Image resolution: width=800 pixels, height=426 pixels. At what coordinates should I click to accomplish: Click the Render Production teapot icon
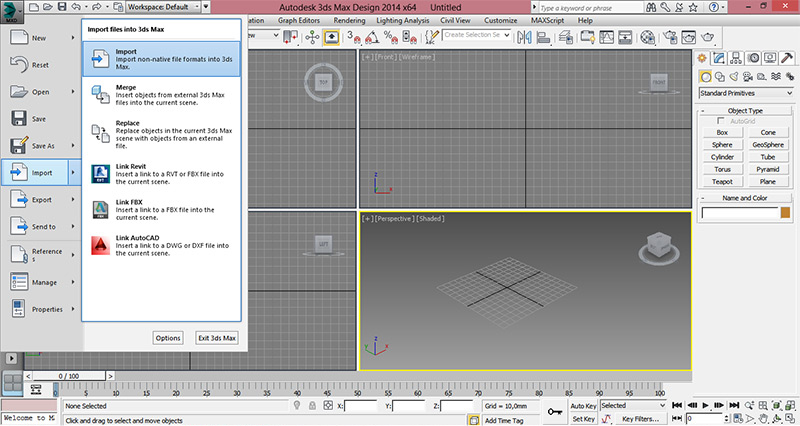click(707, 37)
